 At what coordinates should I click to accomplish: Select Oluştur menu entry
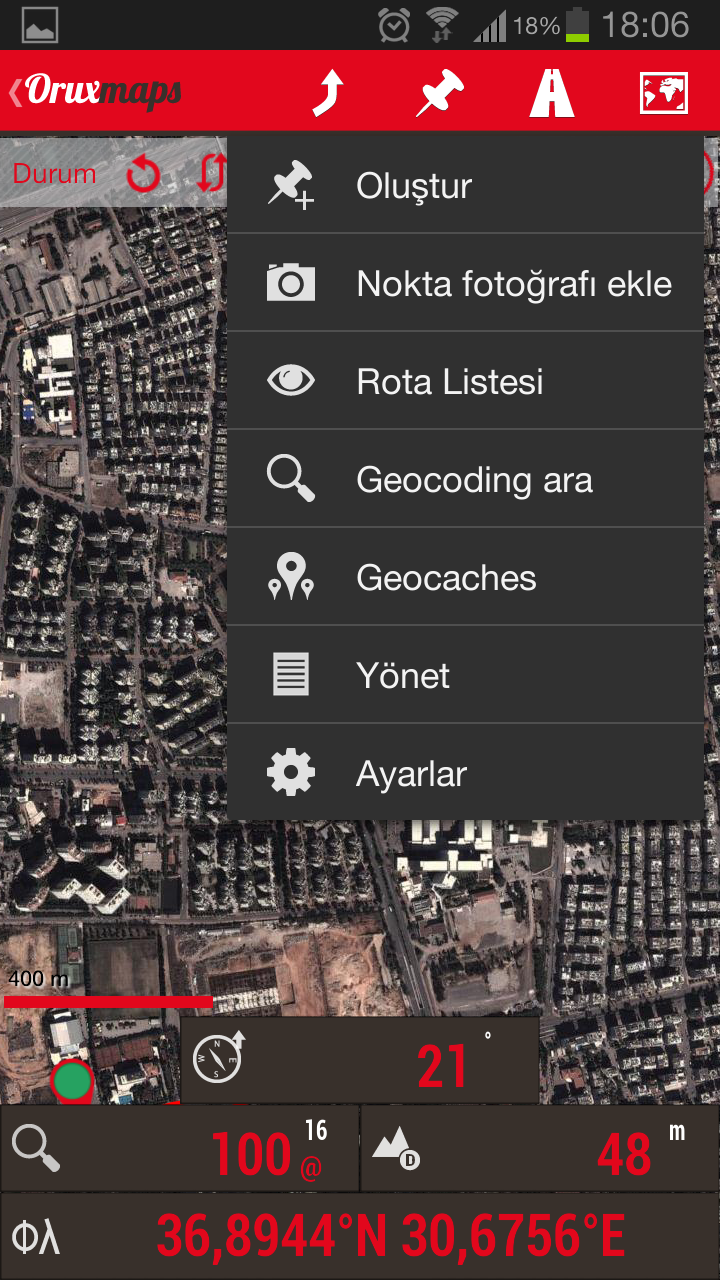tap(465, 186)
